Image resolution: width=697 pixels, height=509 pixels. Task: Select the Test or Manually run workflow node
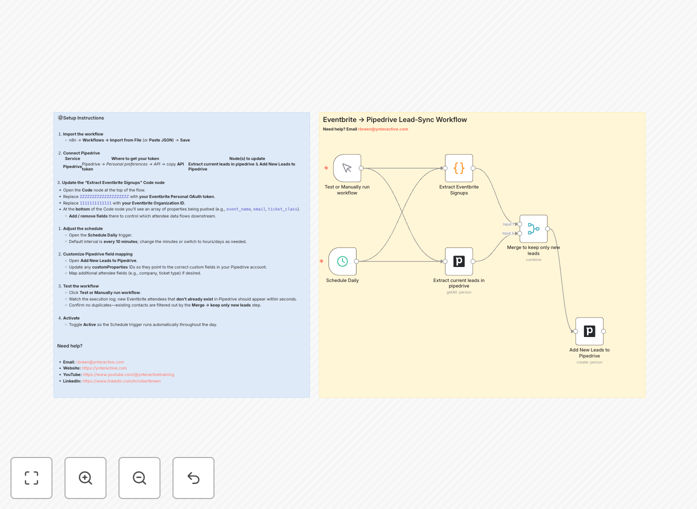point(347,168)
